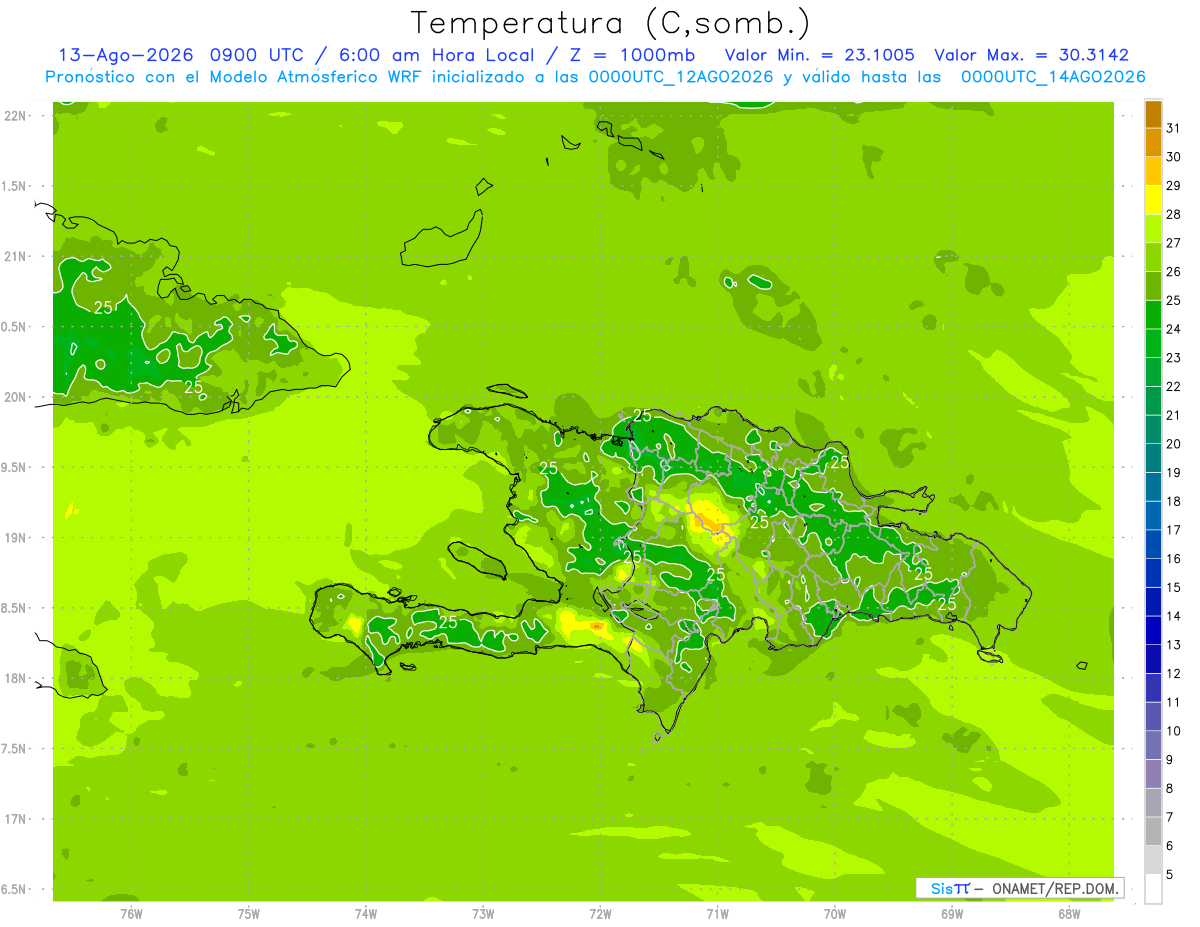Image resolution: width=1200 pixels, height=927 pixels.
Task: Click the '68W' longitude label
Action: pos(1069,913)
